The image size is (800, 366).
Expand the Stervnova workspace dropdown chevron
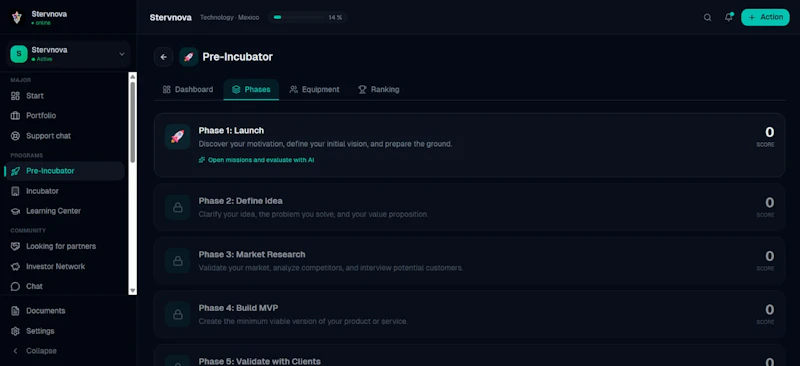pyautogui.click(x=121, y=54)
